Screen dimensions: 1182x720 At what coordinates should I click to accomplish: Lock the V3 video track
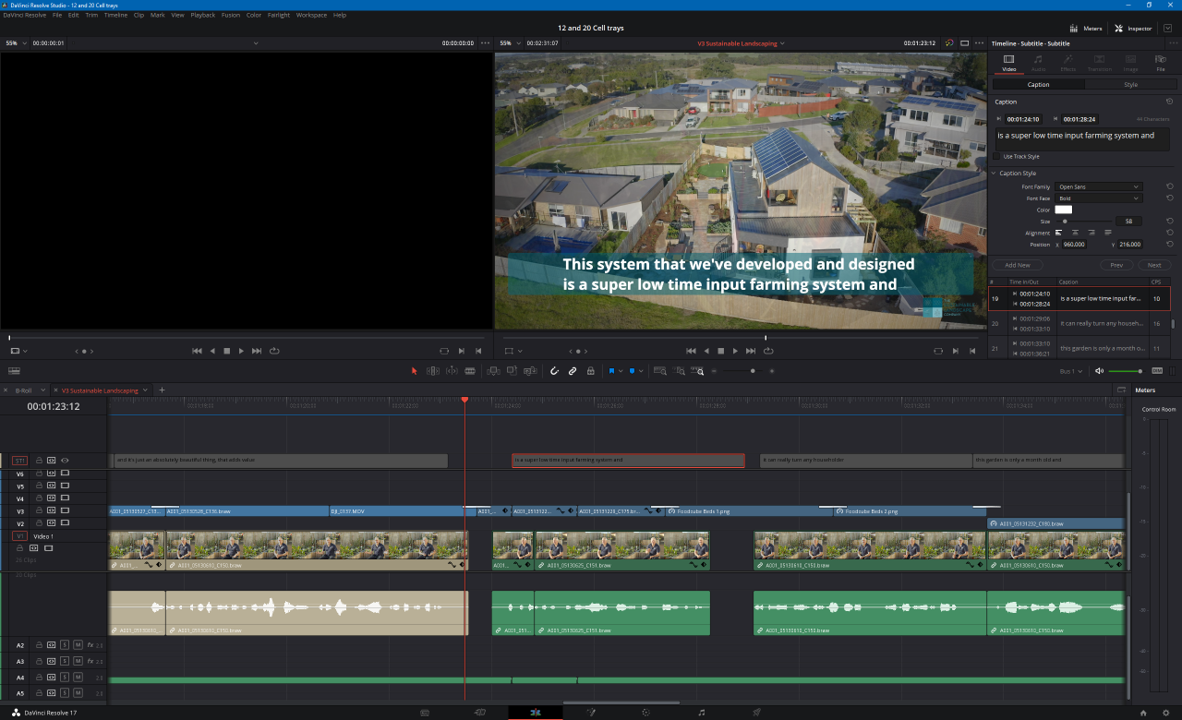coord(39,511)
